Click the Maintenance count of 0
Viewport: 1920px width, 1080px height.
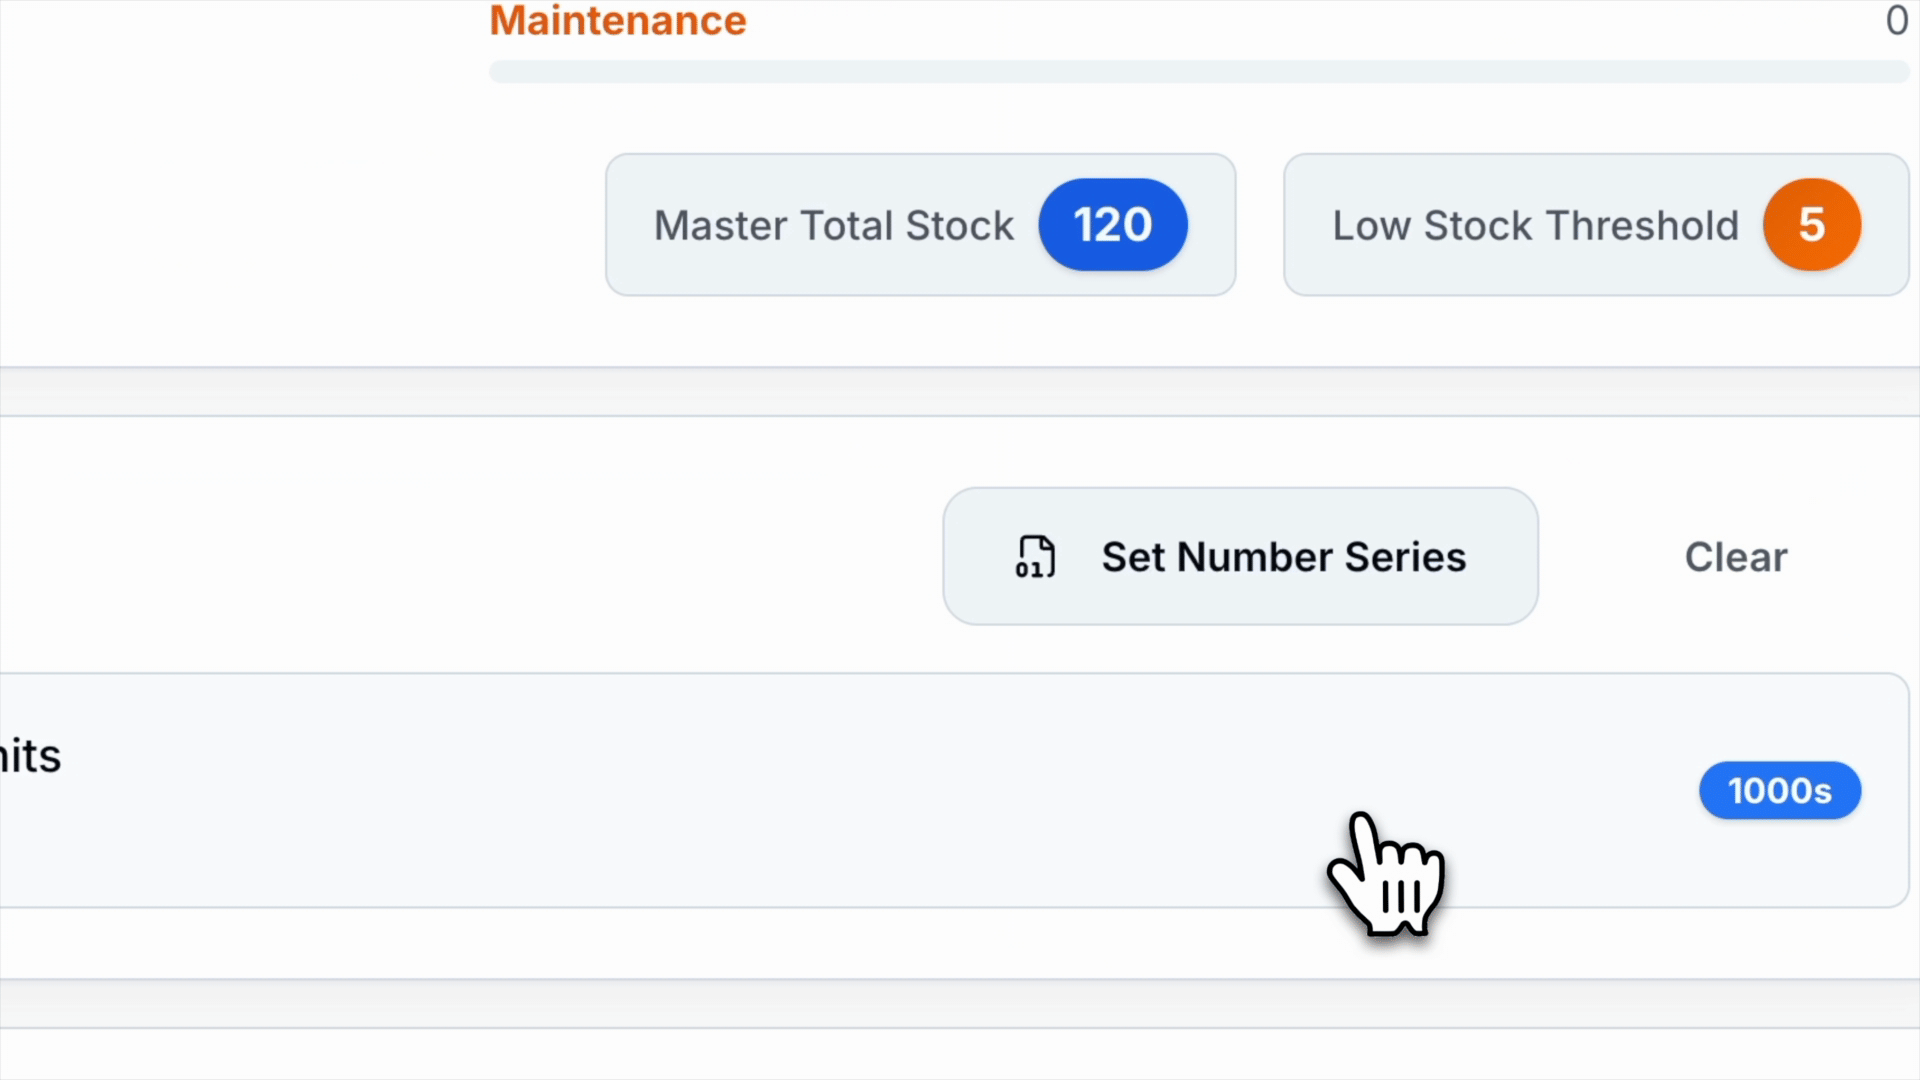coord(1896,21)
